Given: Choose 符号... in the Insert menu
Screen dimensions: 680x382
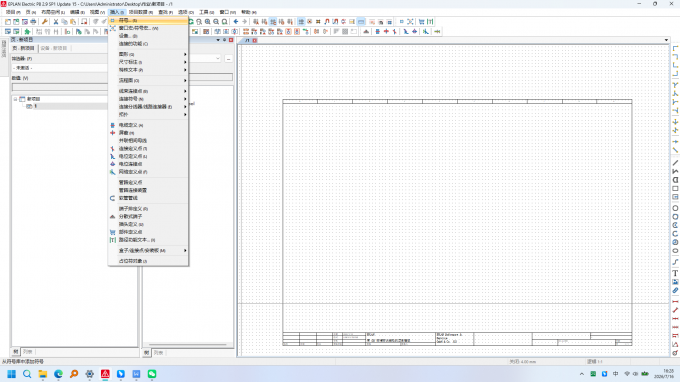Looking at the screenshot, I should pyautogui.click(x=148, y=20).
